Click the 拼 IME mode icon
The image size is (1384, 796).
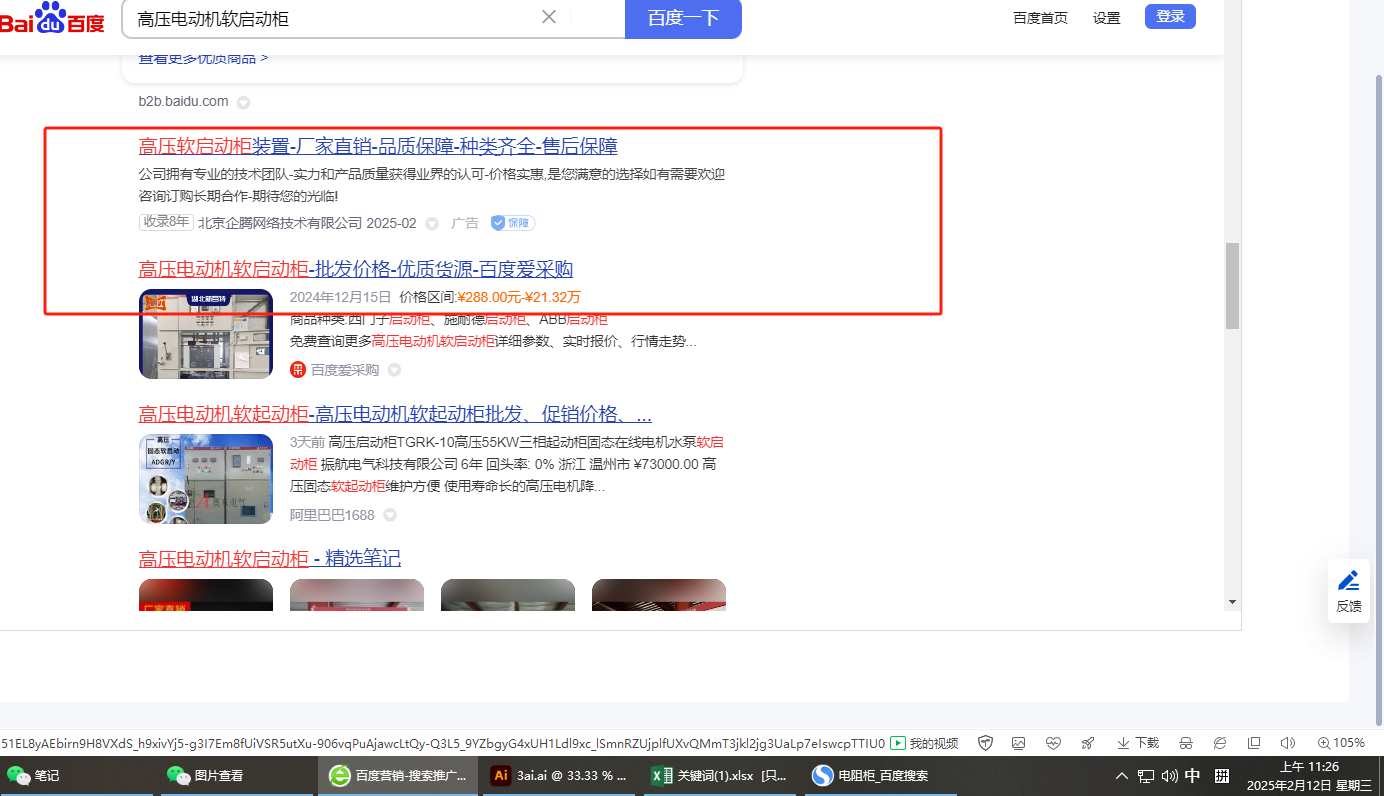1222,776
